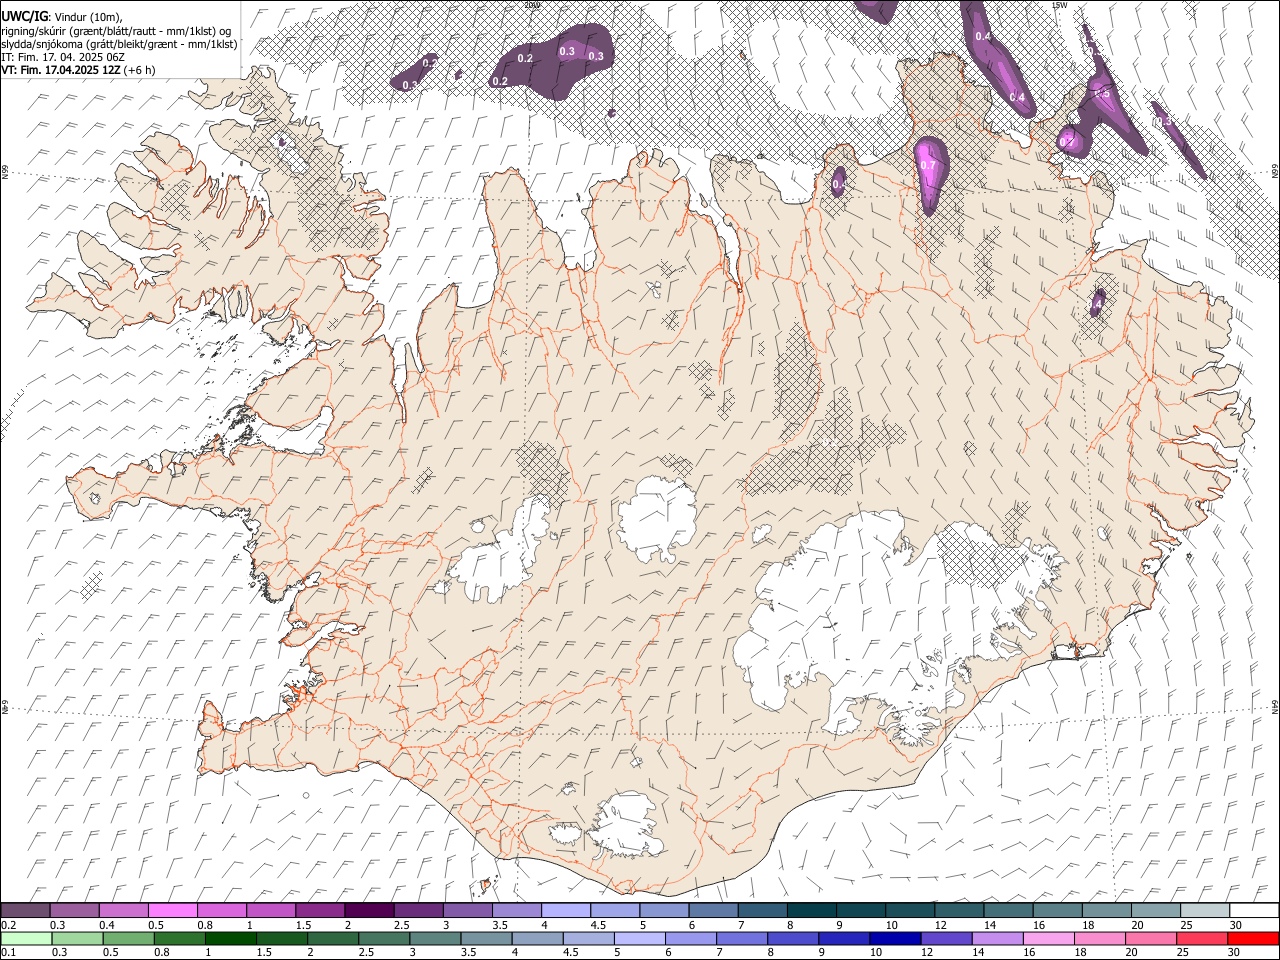Screen dimensions: 1280x960
Task: Click the pale green 0.1 rain legend swatch
Action: (27, 938)
